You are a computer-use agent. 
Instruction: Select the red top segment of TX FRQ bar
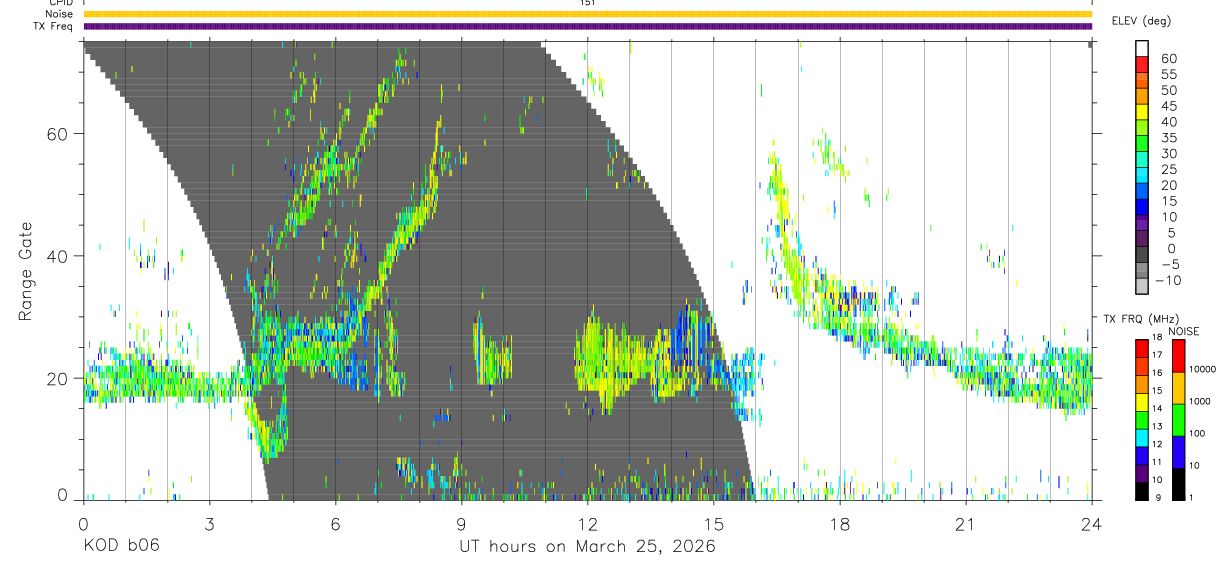click(1143, 348)
